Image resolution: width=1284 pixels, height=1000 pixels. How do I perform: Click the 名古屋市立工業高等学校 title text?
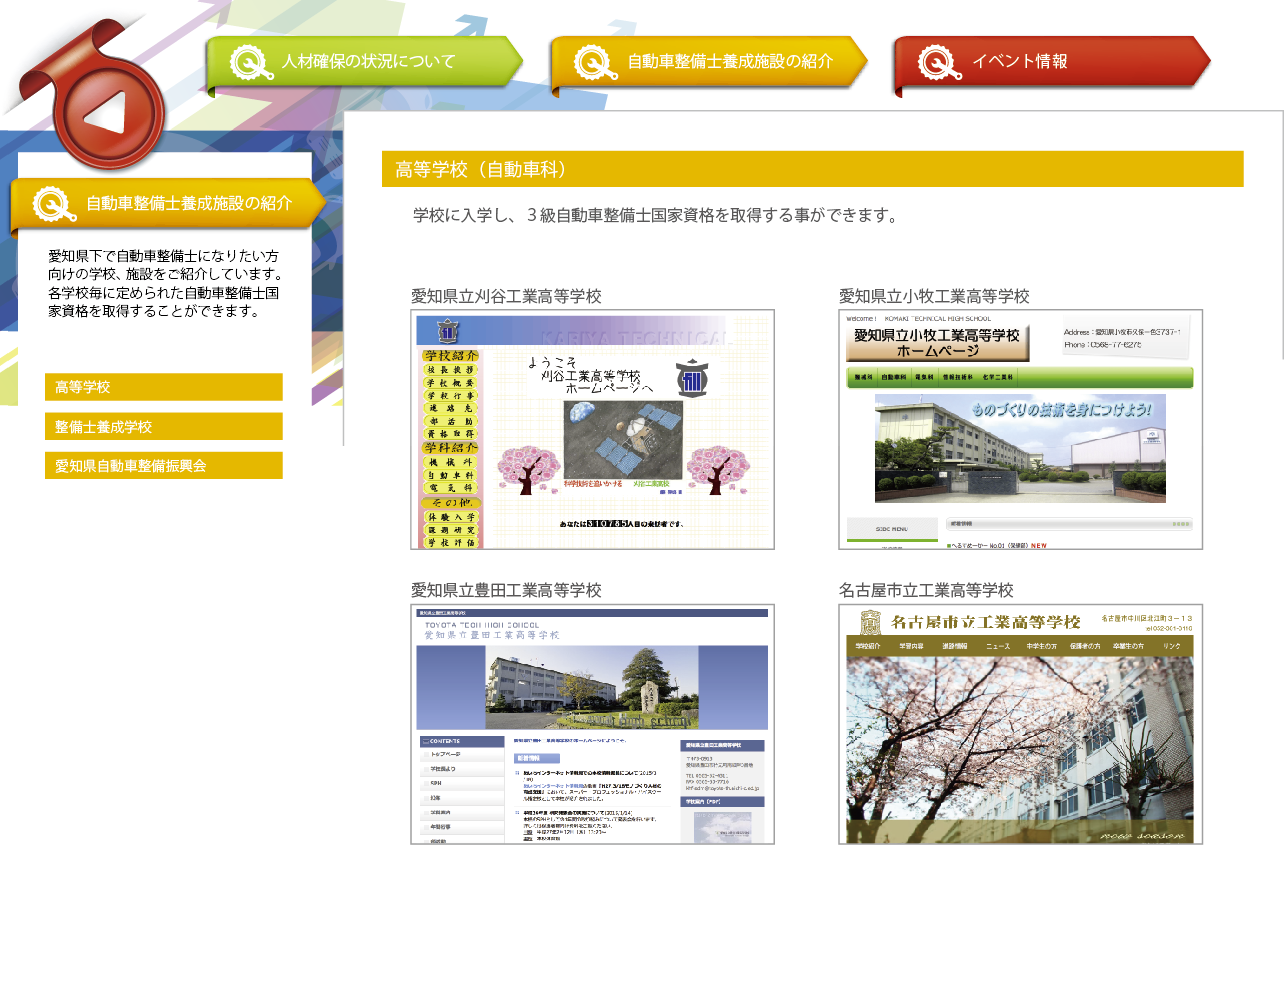click(x=926, y=590)
